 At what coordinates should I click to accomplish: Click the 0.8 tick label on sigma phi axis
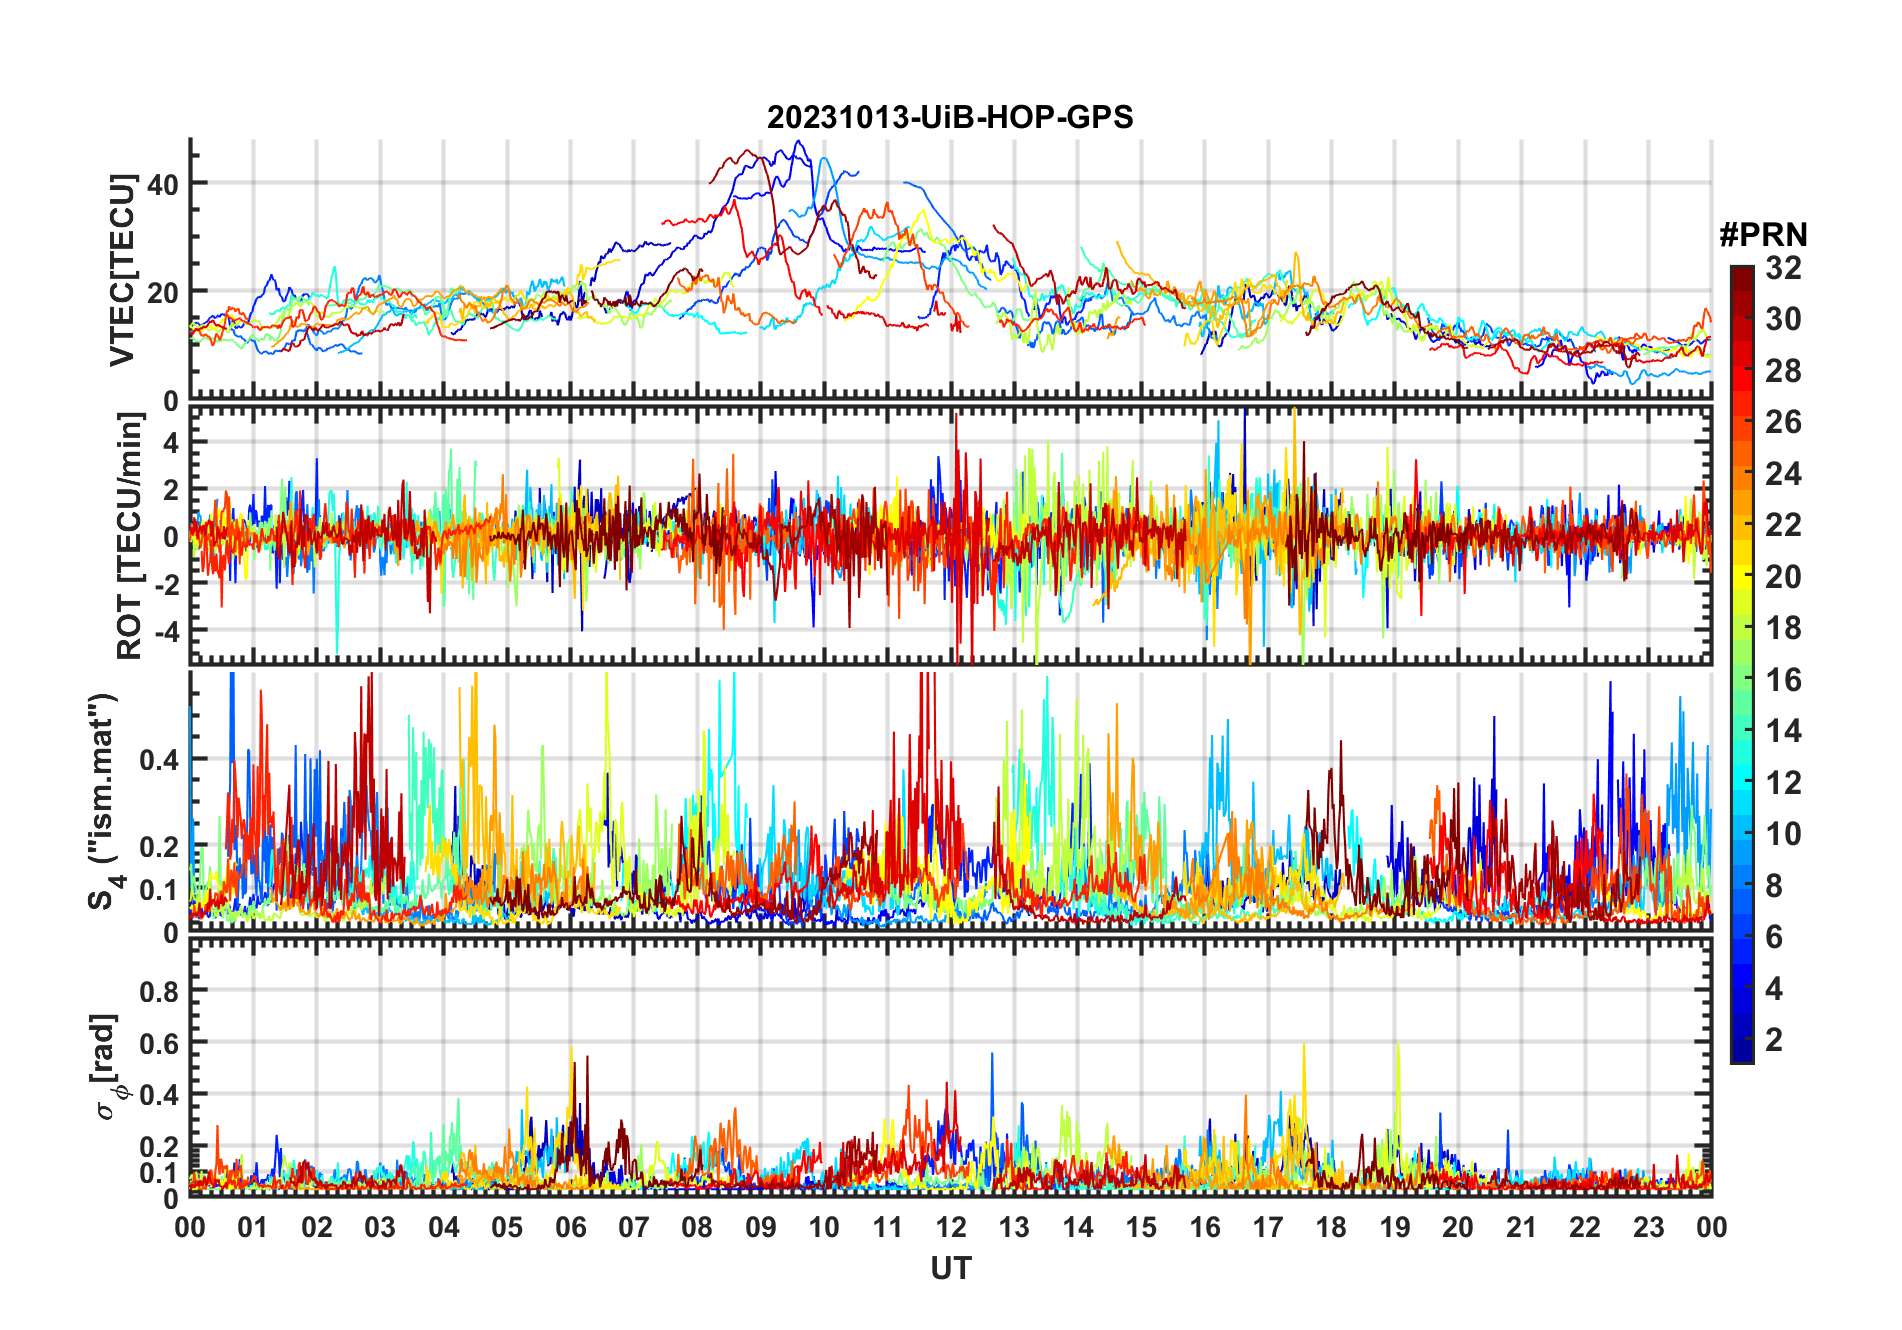(x=159, y=991)
